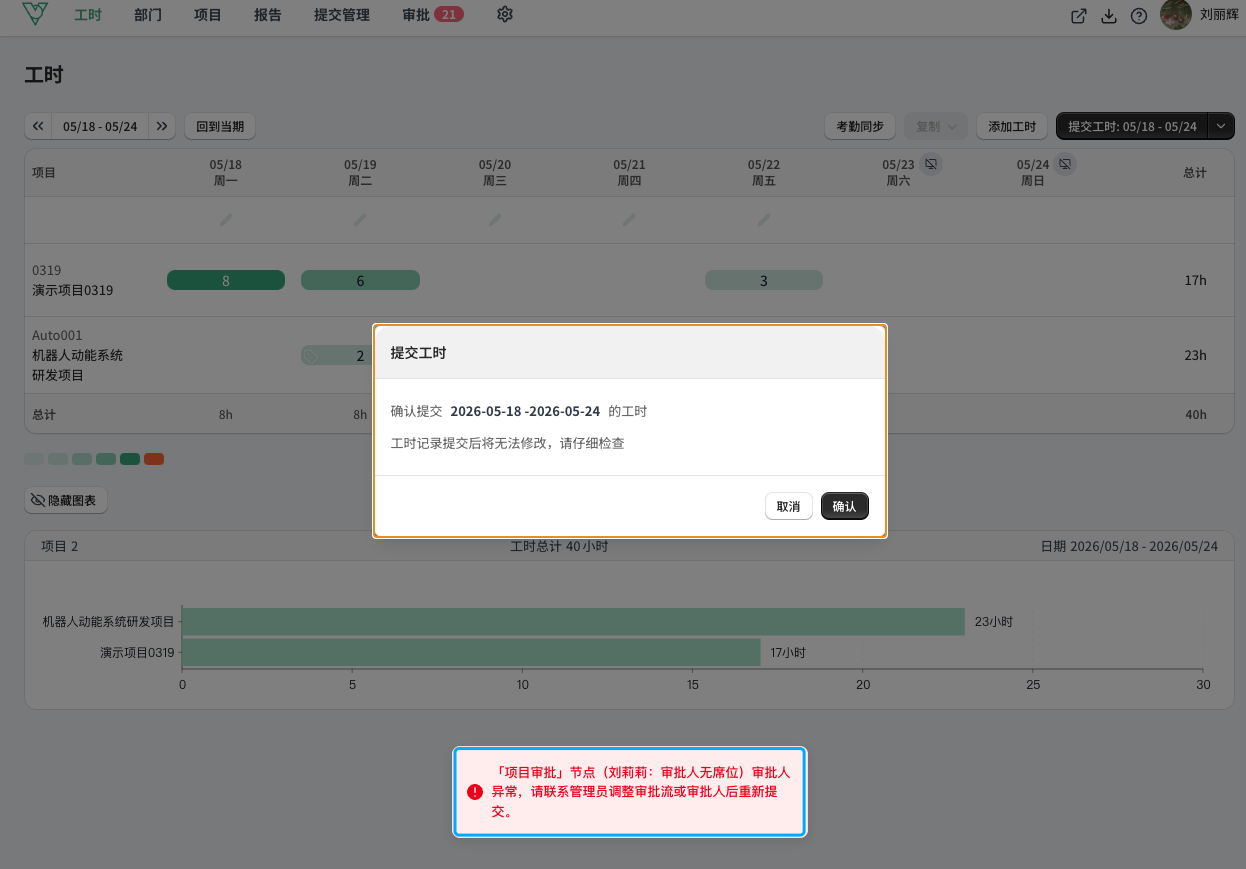Screen dimensions: 1246x869
Task: Click the pencil edit icon under 05/20
Action: tap(495, 219)
